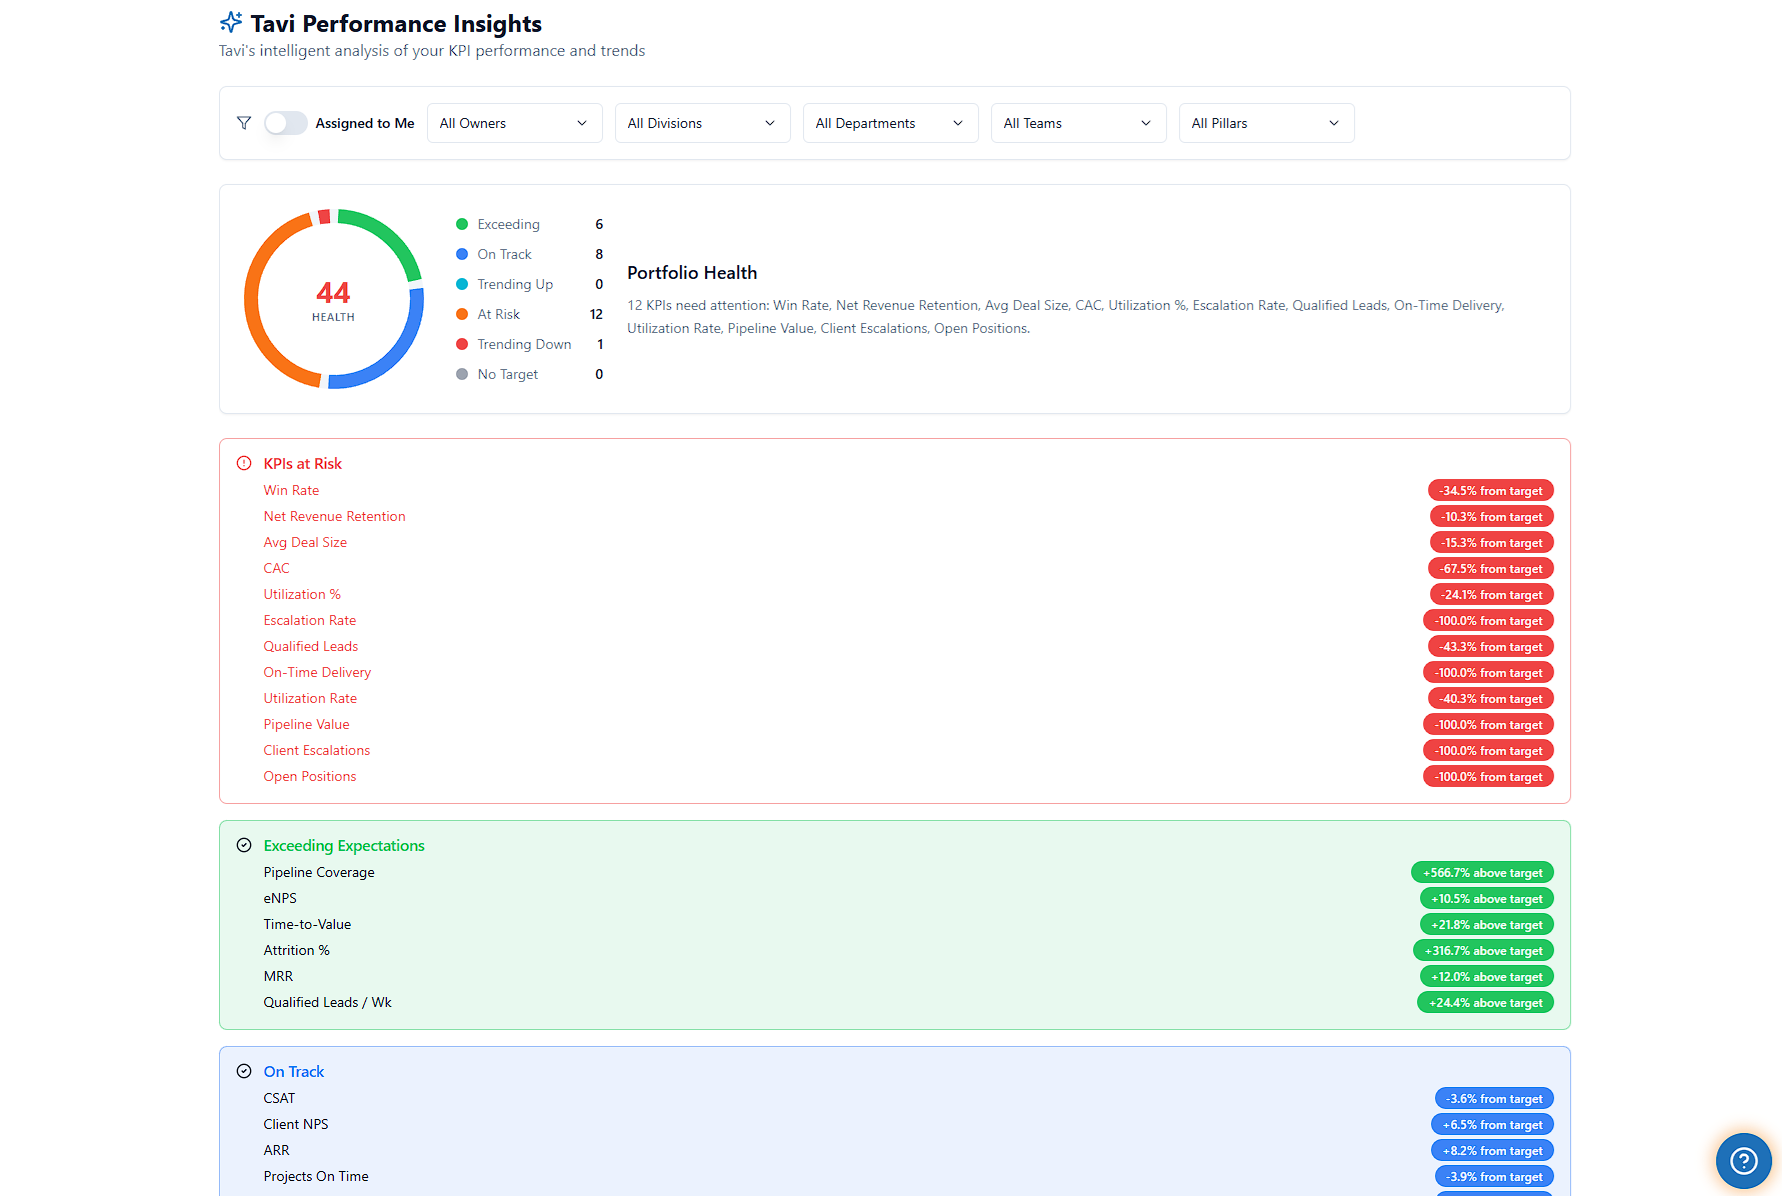The image size is (1782, 1196).
Task: Click the -10.3% from target badge
Action: [x=1491, y=516]
